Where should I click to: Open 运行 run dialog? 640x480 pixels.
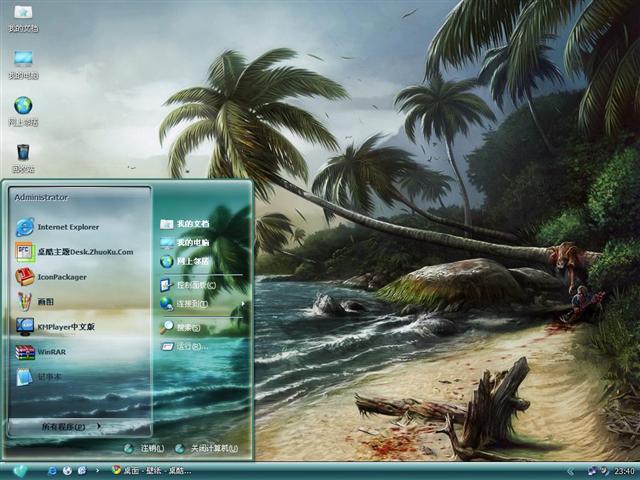pos(184,347)
